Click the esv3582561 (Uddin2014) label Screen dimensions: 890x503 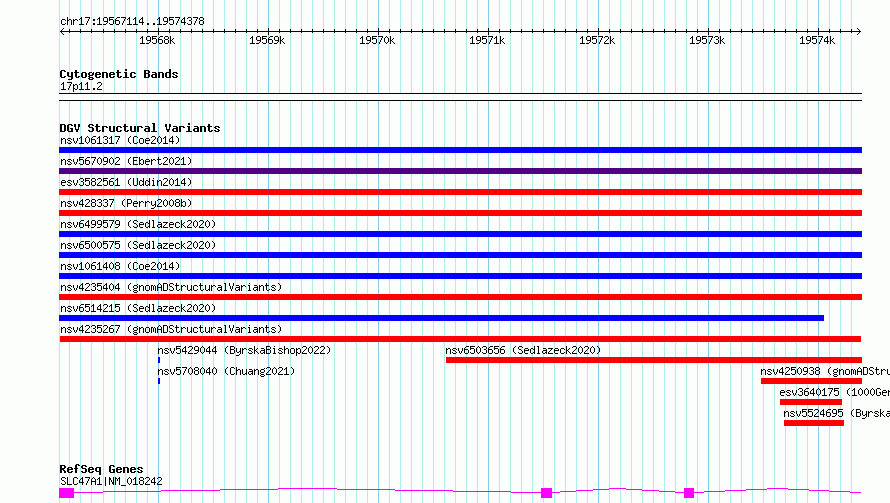126,182
